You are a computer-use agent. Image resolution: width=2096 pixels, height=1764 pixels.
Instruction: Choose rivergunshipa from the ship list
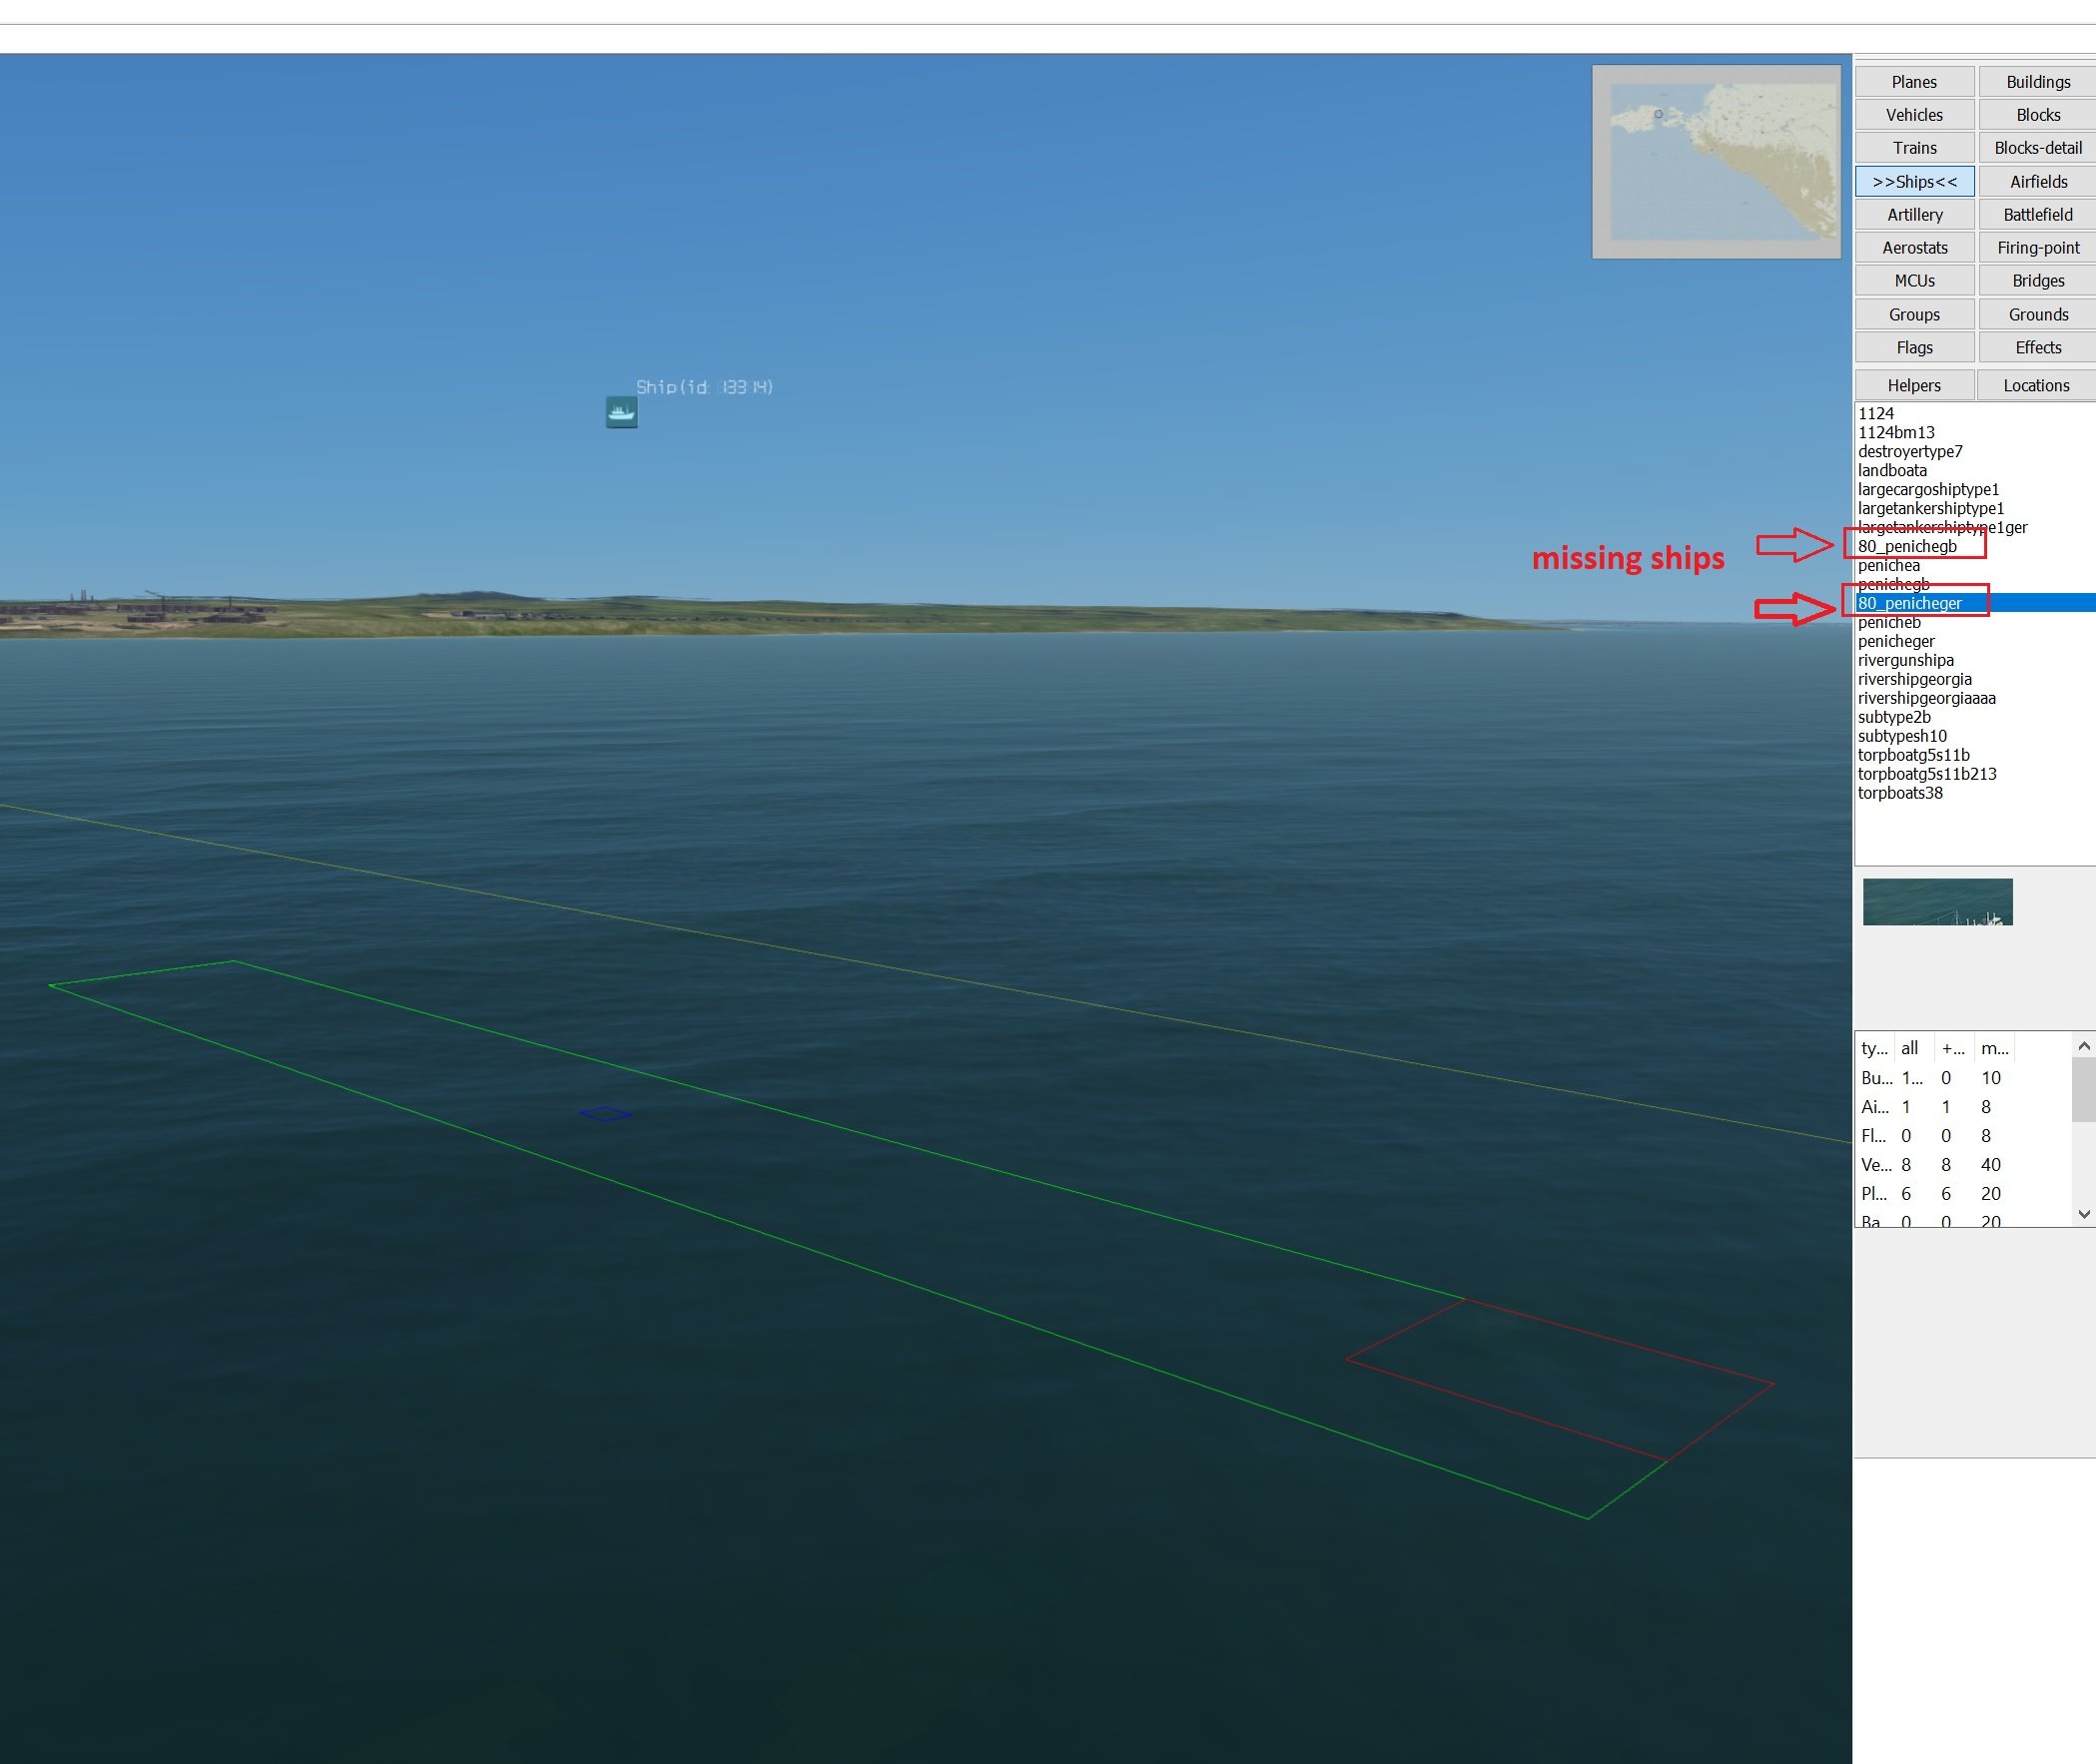point(1905,660)
